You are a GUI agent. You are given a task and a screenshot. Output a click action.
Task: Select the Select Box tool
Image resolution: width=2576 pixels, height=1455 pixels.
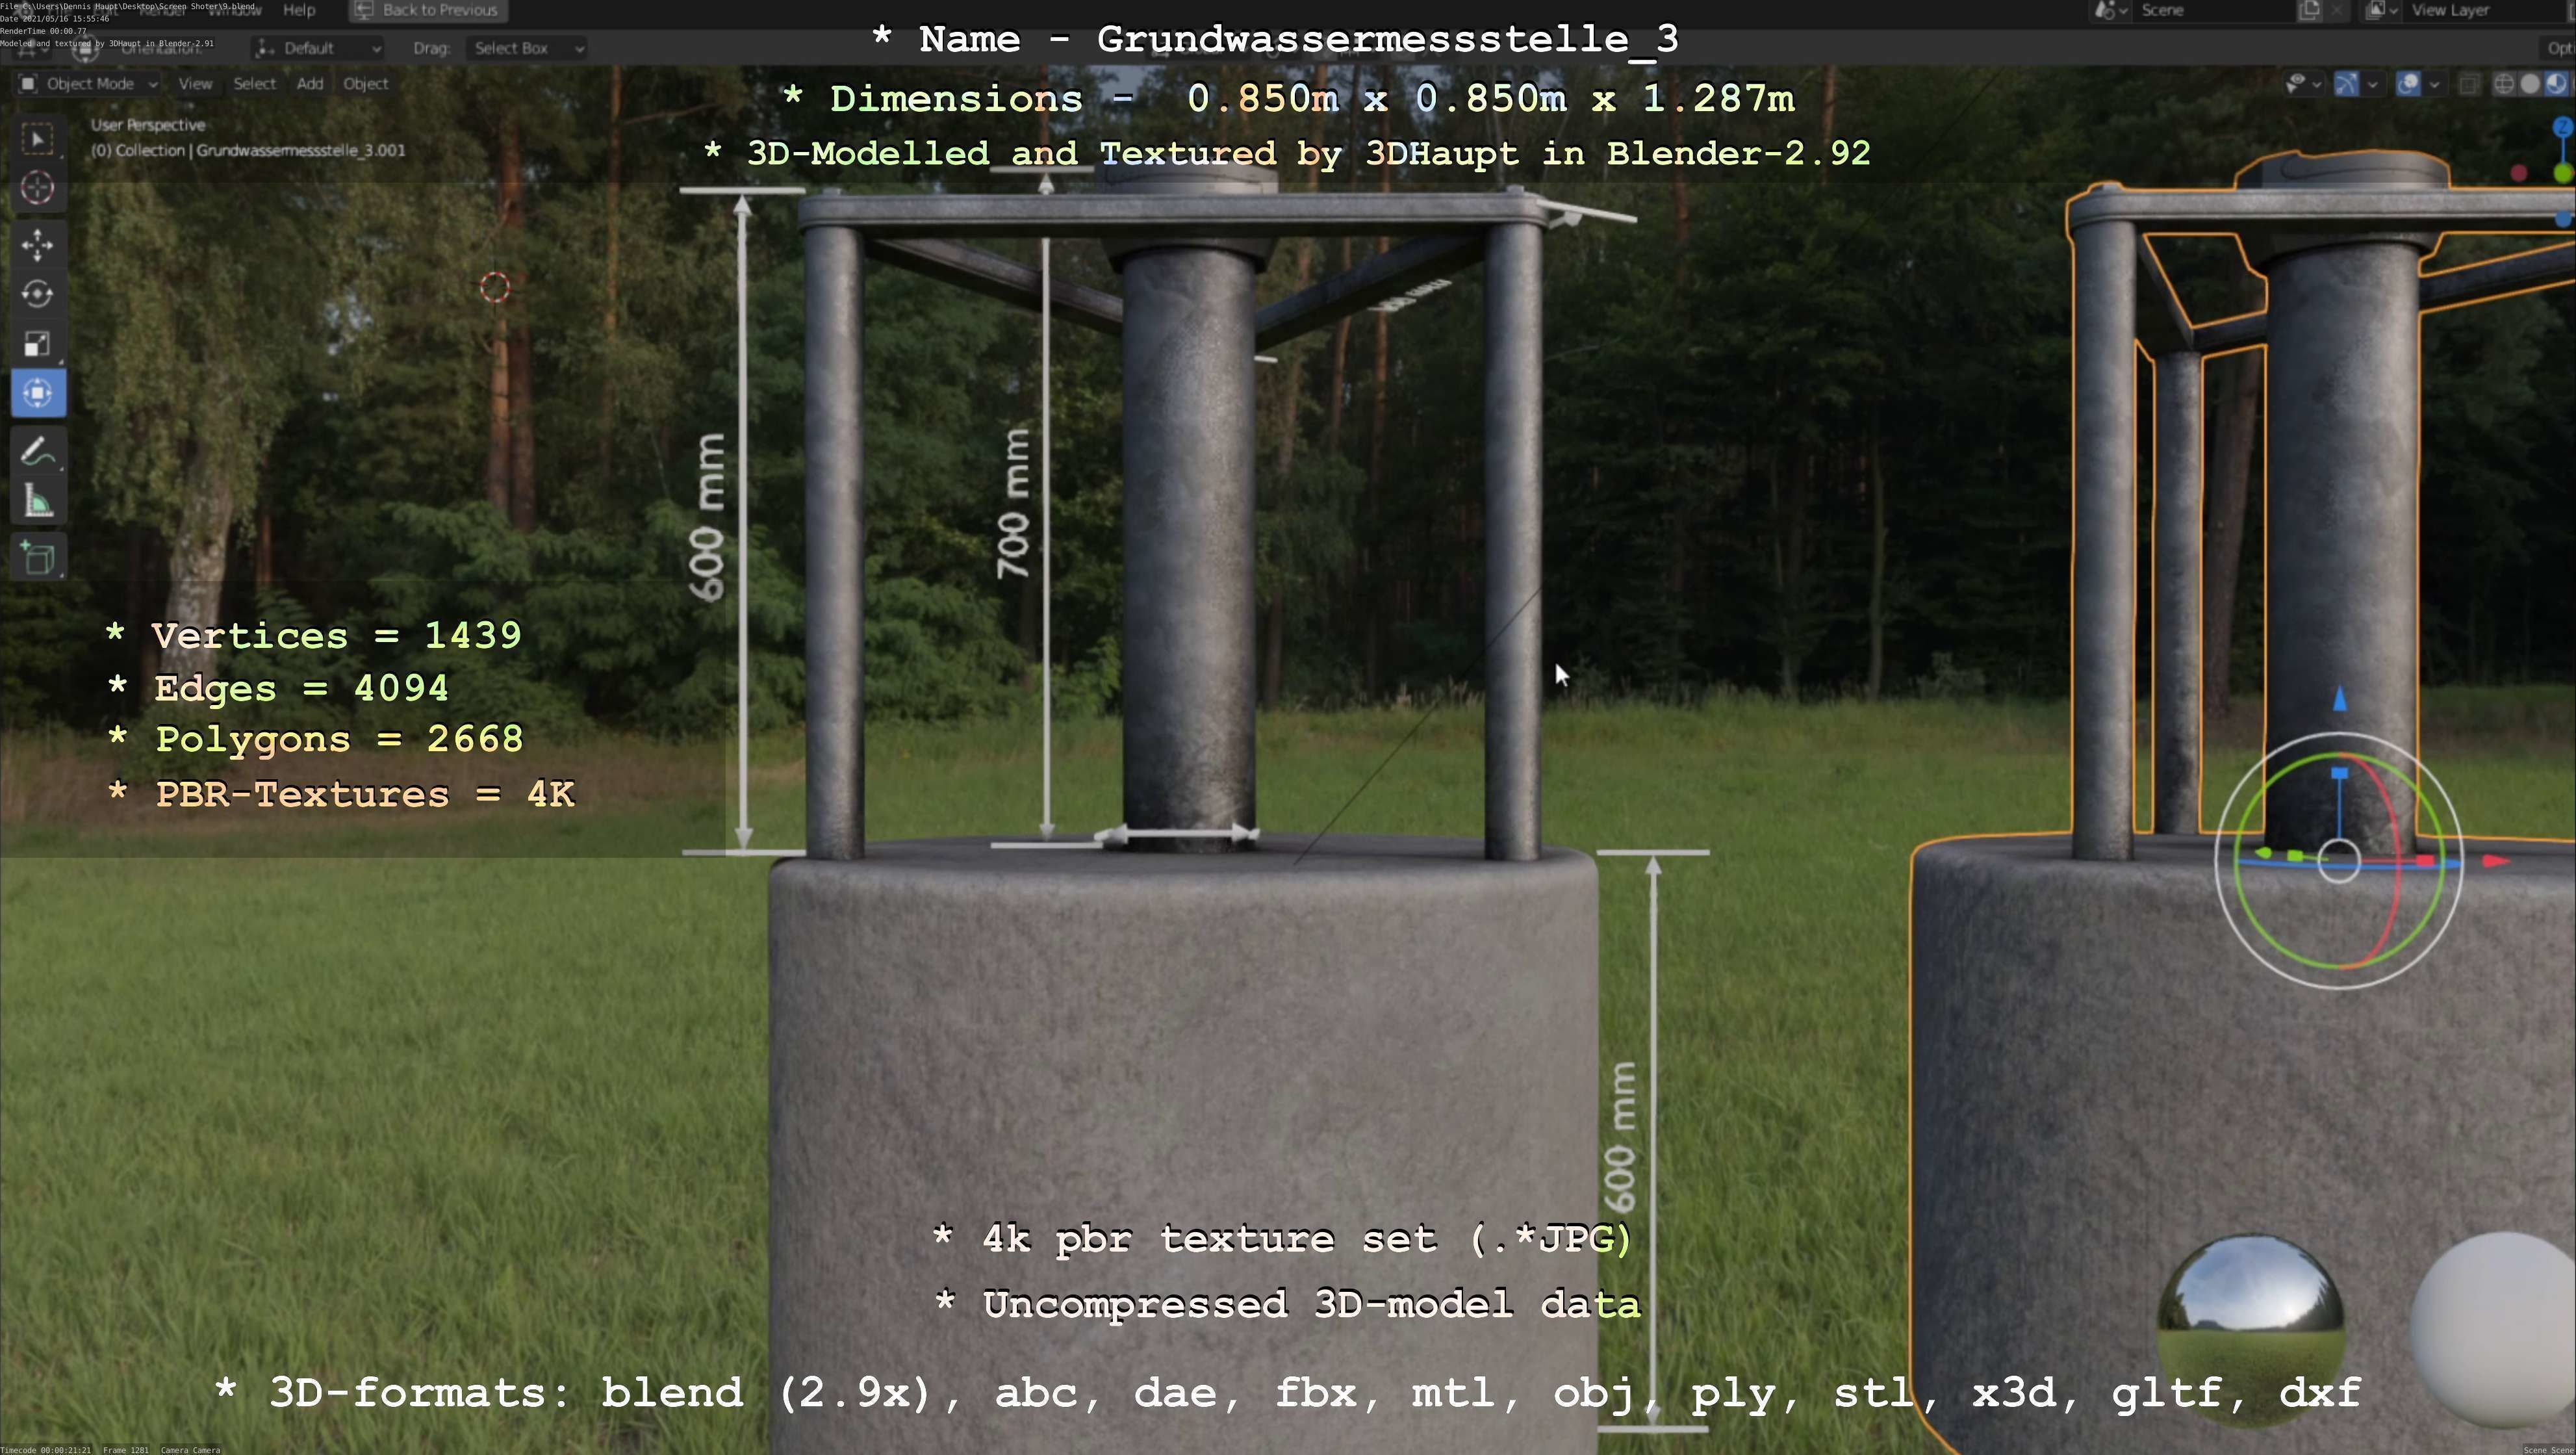tap(38, 139)
